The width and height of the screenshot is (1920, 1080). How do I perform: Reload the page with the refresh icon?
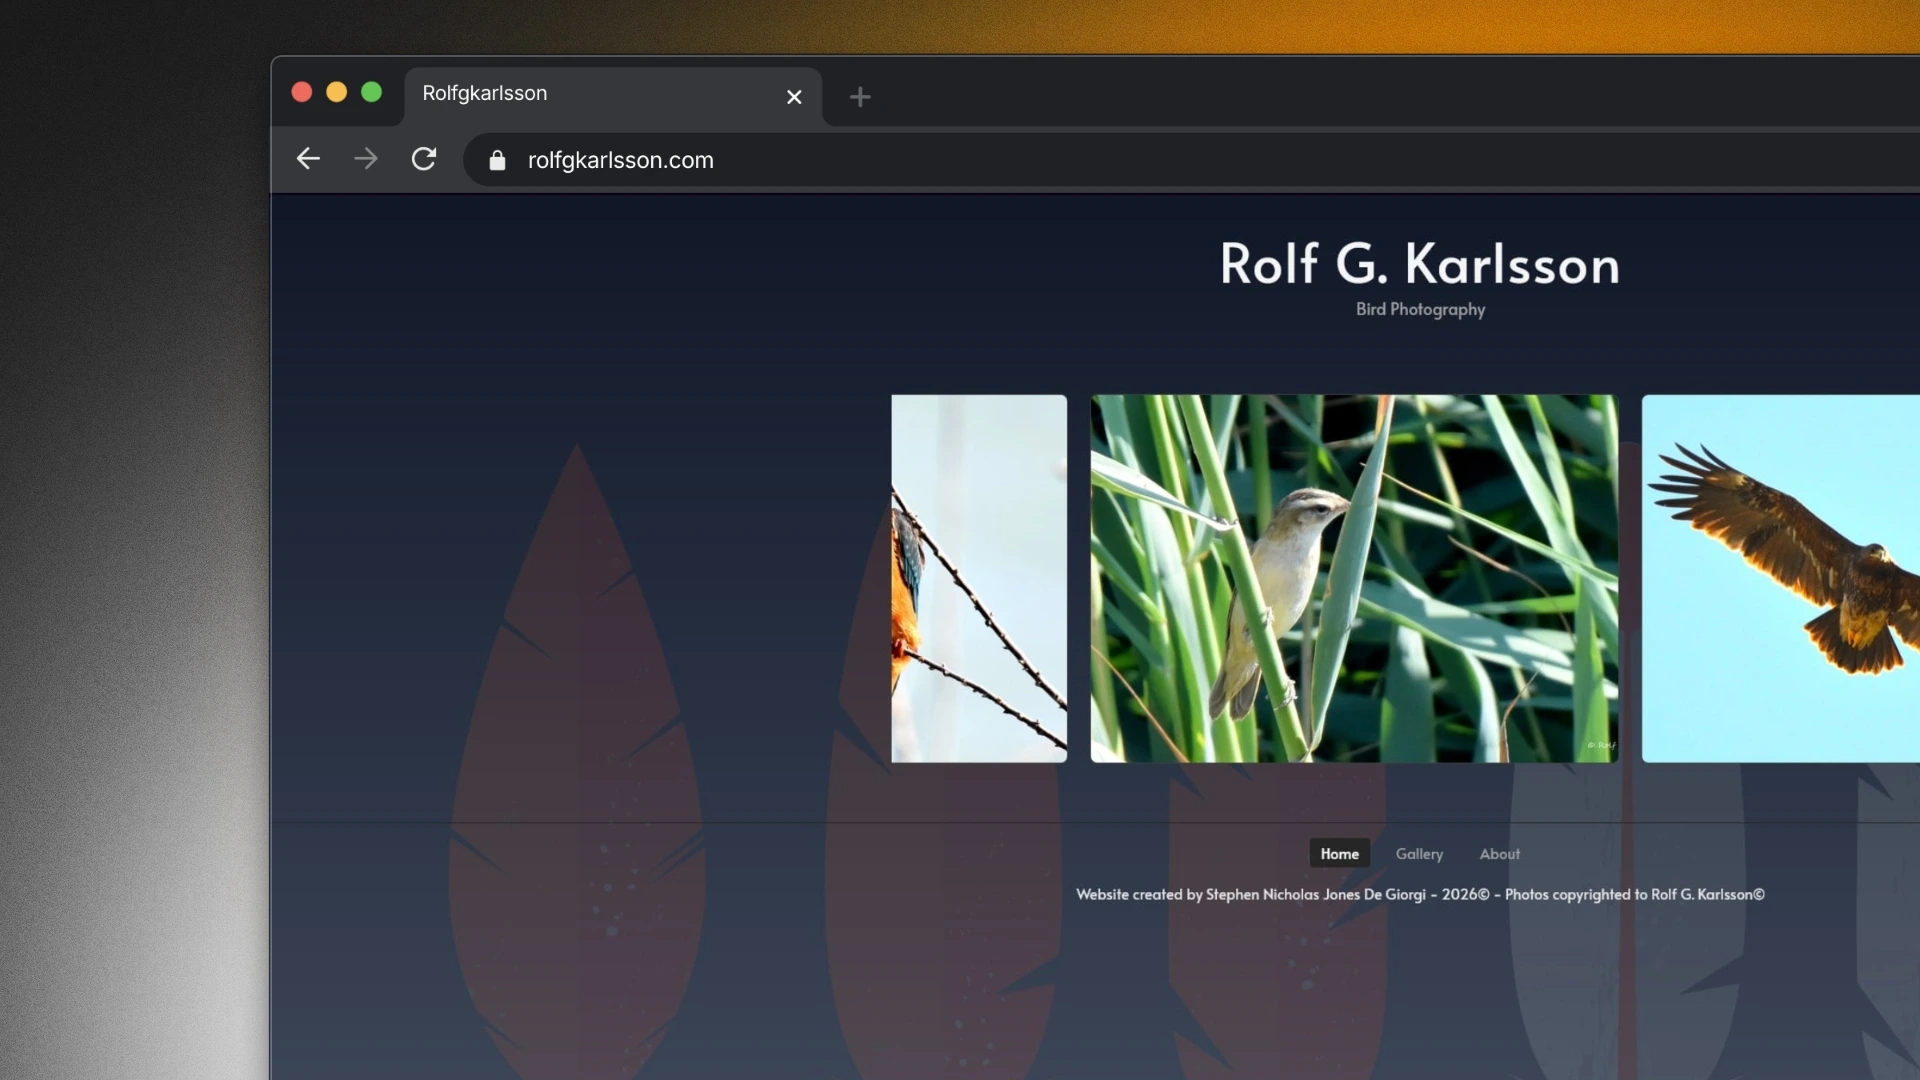tap(424, 159)
